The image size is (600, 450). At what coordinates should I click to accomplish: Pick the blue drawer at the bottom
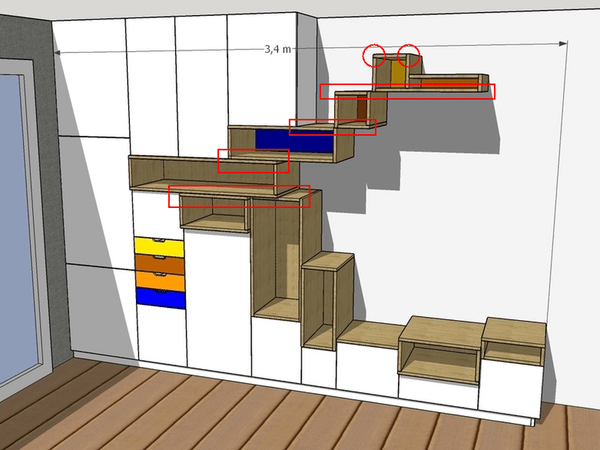(x=159, y=297)
